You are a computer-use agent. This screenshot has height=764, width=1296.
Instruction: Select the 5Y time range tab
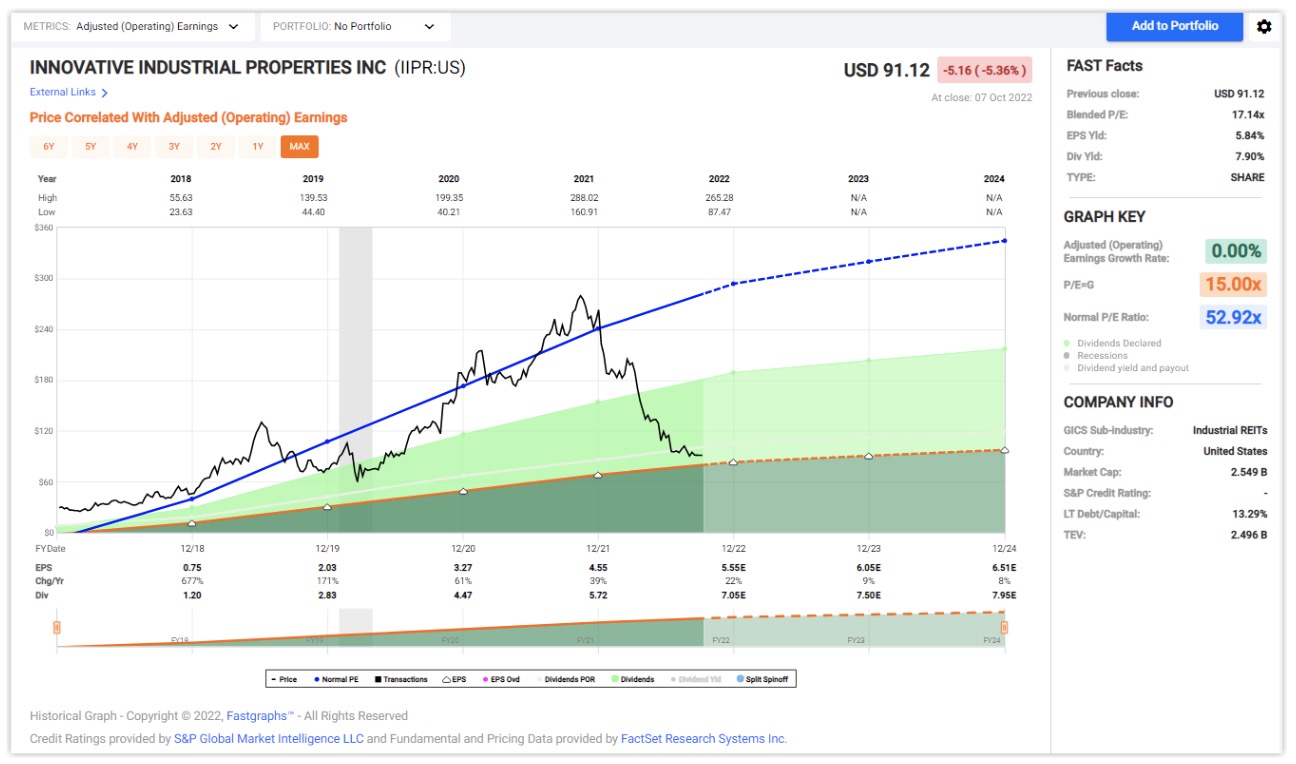[90, 147]
